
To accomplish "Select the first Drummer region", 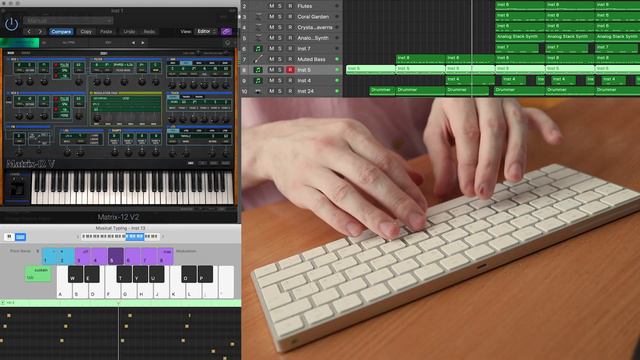I will [382, 91].
